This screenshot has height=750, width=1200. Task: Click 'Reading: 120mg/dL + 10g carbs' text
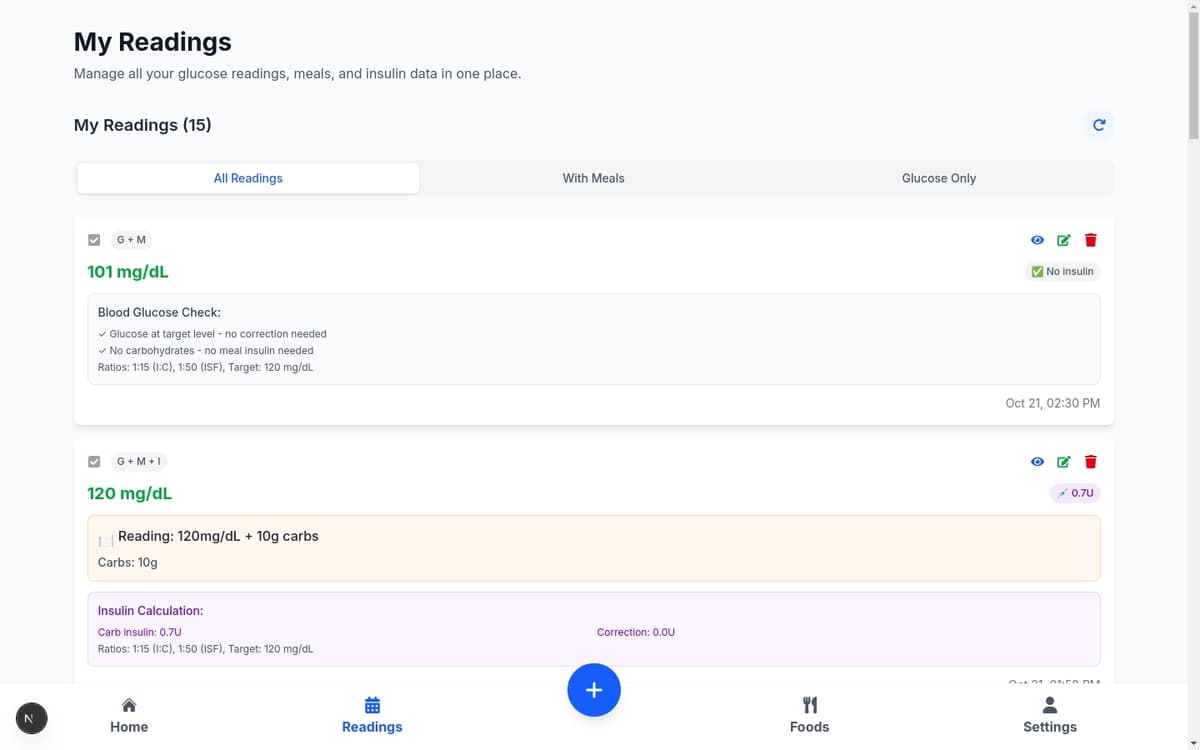218,536
